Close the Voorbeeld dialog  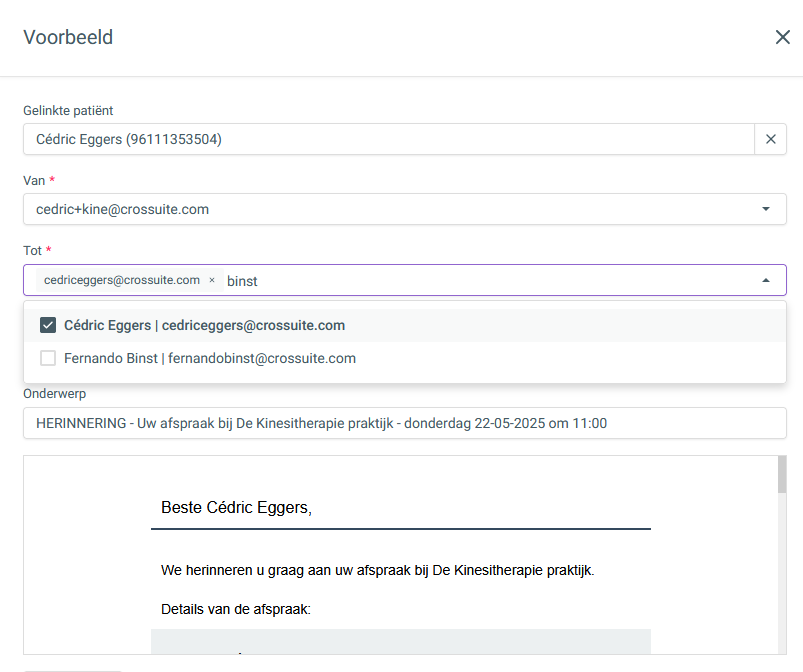(x=783, y=37)
